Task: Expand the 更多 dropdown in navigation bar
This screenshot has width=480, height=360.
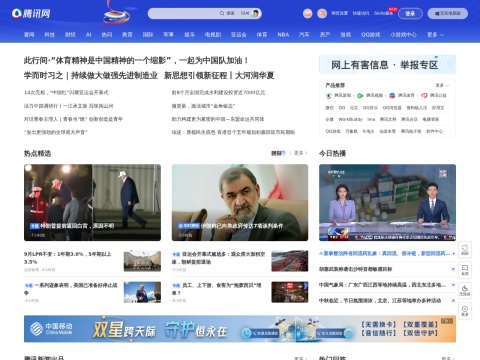Action: pyautogui.click(x=435, y=35)
